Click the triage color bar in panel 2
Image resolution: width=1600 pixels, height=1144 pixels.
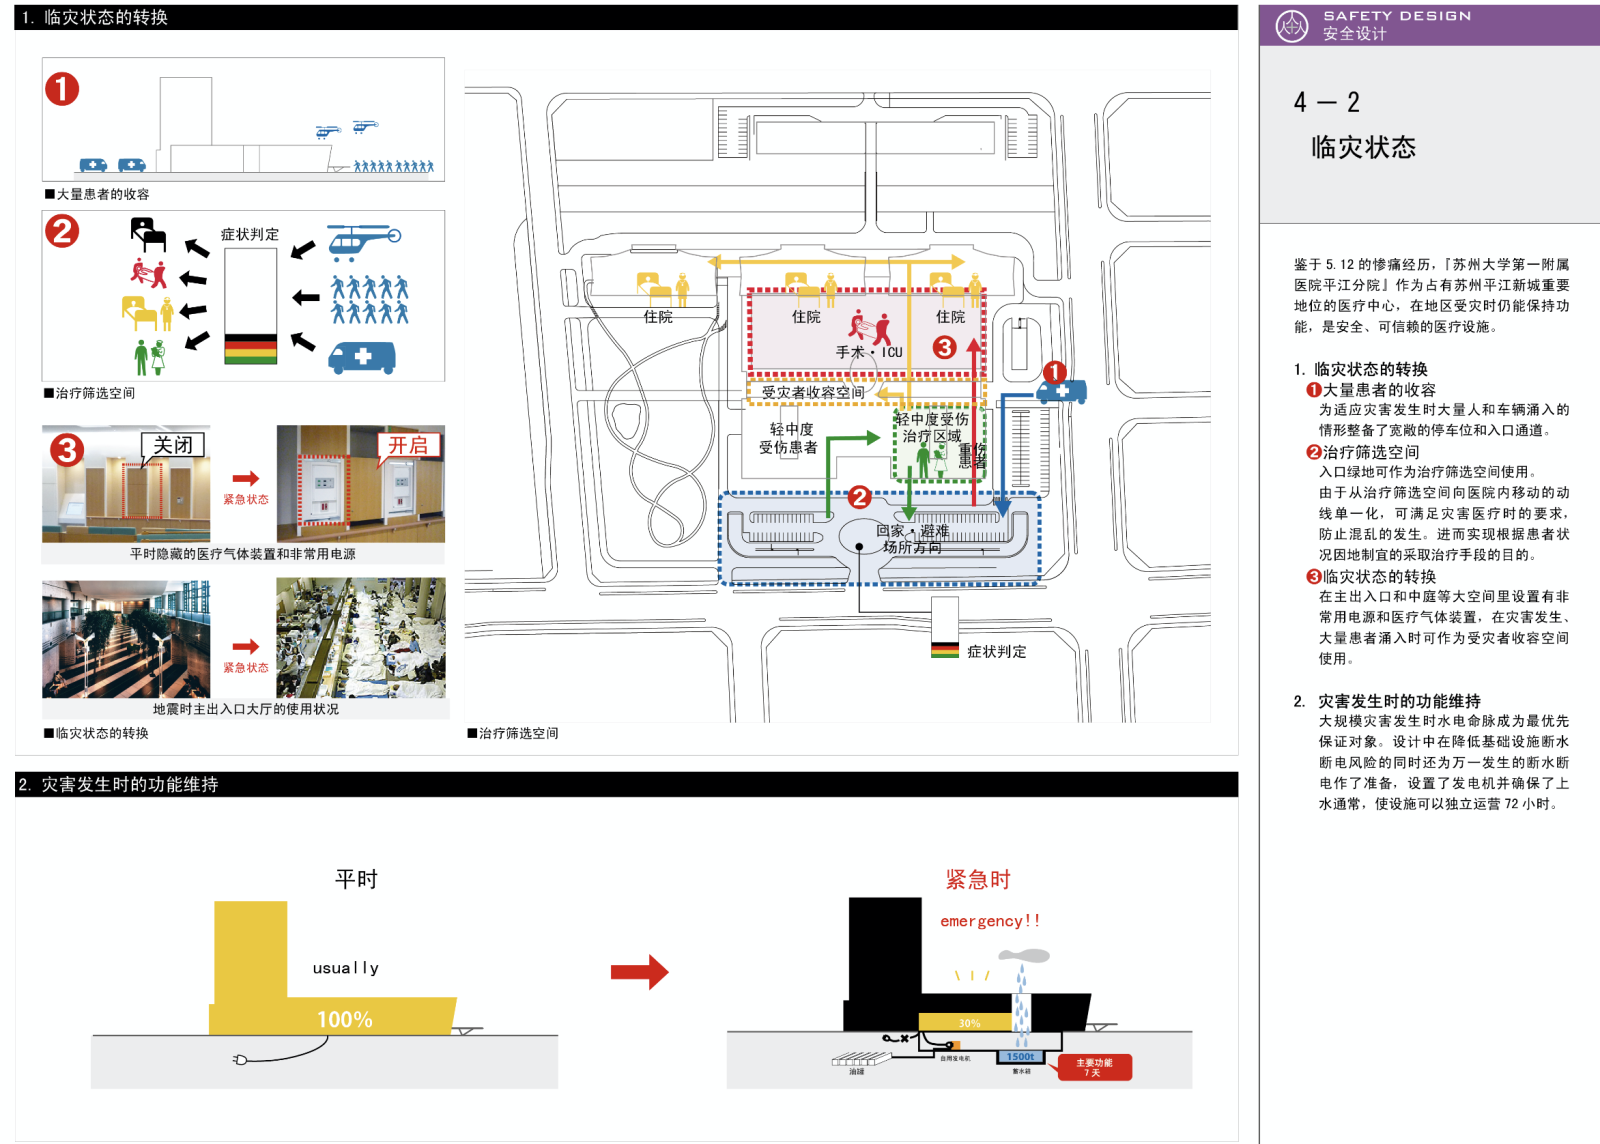click(x=251, y=306)
